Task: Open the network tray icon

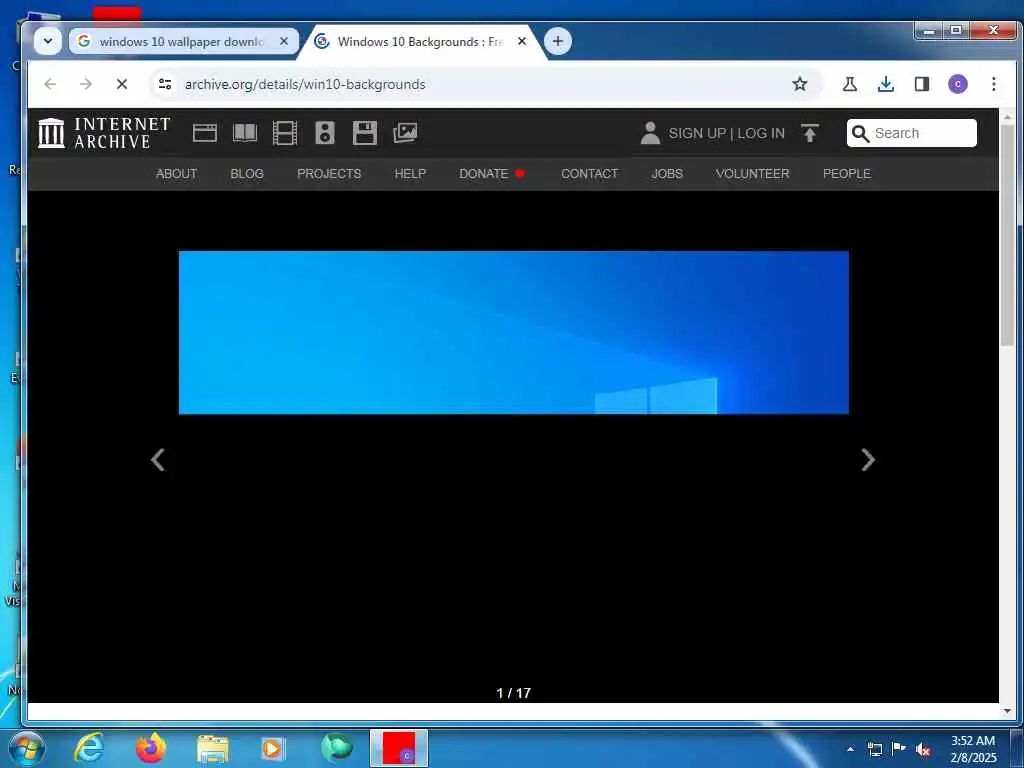Action: point(874,749)
